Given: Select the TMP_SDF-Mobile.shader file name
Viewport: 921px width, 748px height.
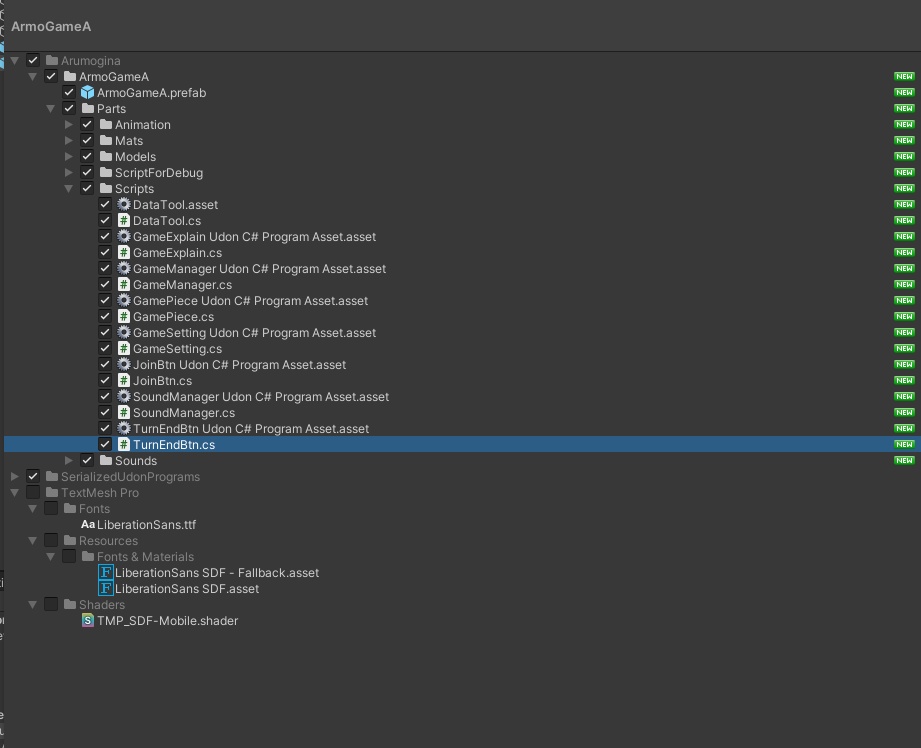Looking at the screenshot, I should tap(167, 620).
